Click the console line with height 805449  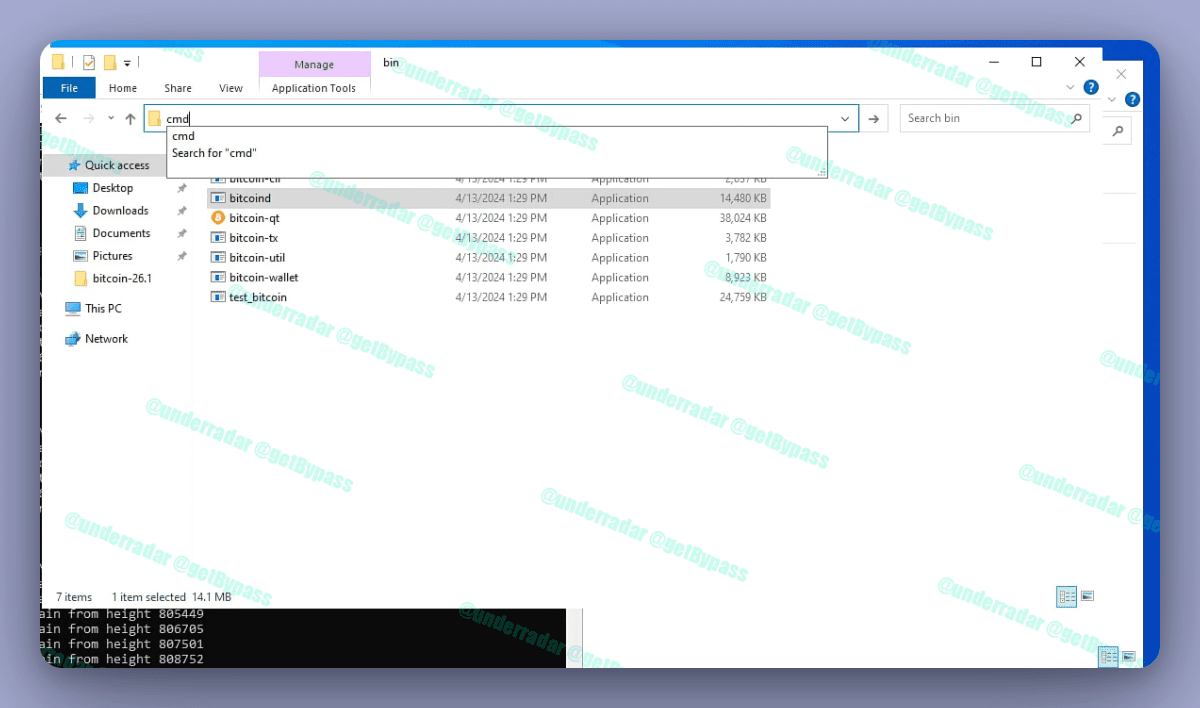(122, 614)
